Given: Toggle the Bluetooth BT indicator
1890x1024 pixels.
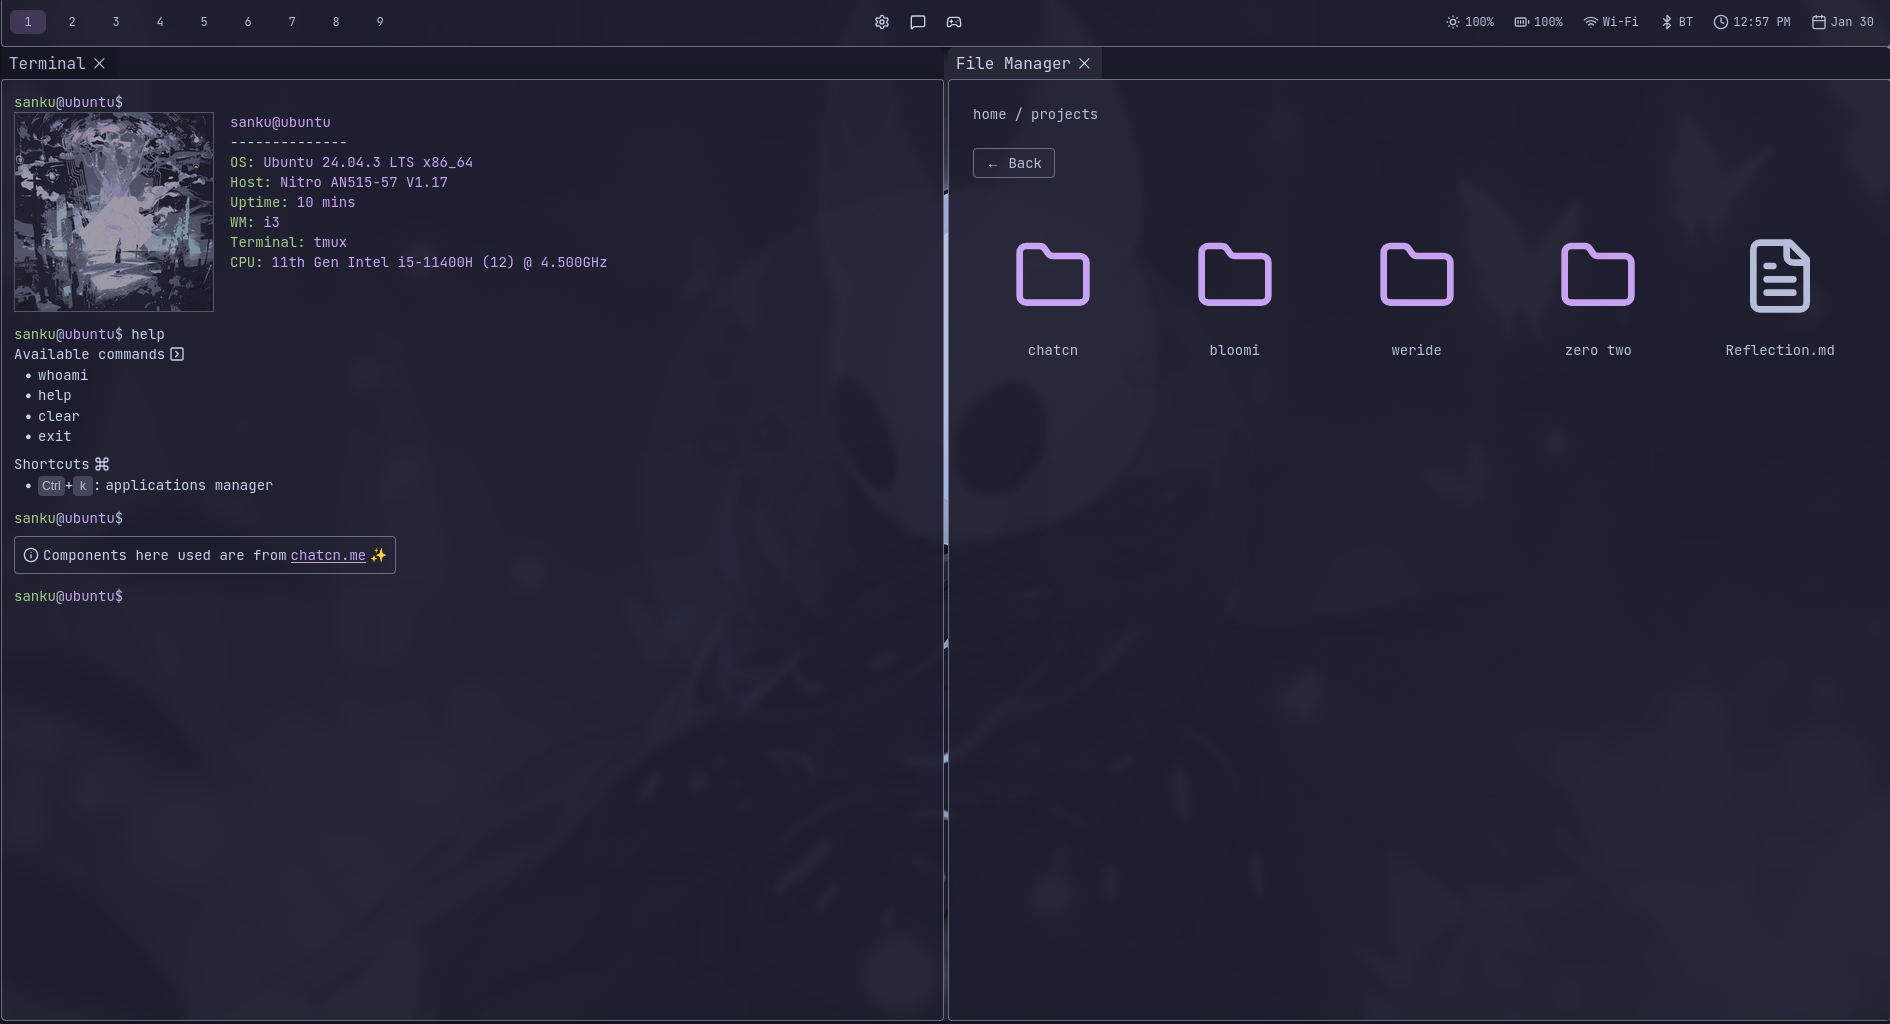Looking at the screenshot, I should pyautogui.click(x=1677, y=22).
